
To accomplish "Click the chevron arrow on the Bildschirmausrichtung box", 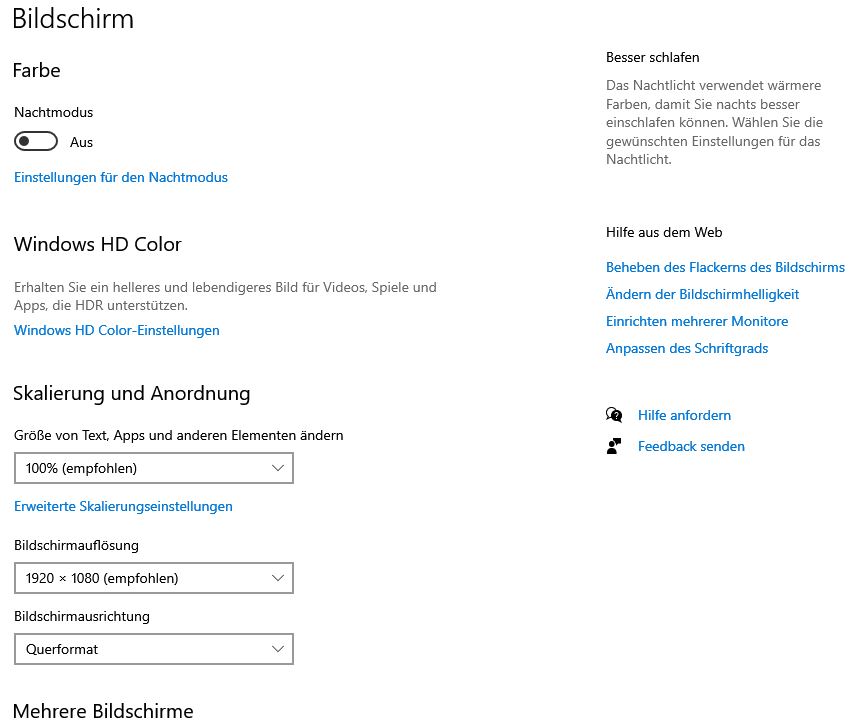I will [x=279, y=649].
